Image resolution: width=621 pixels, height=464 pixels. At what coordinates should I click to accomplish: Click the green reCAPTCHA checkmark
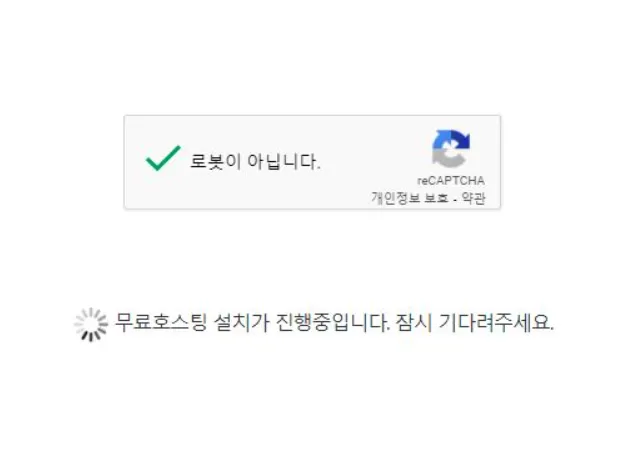pos(163,158)
